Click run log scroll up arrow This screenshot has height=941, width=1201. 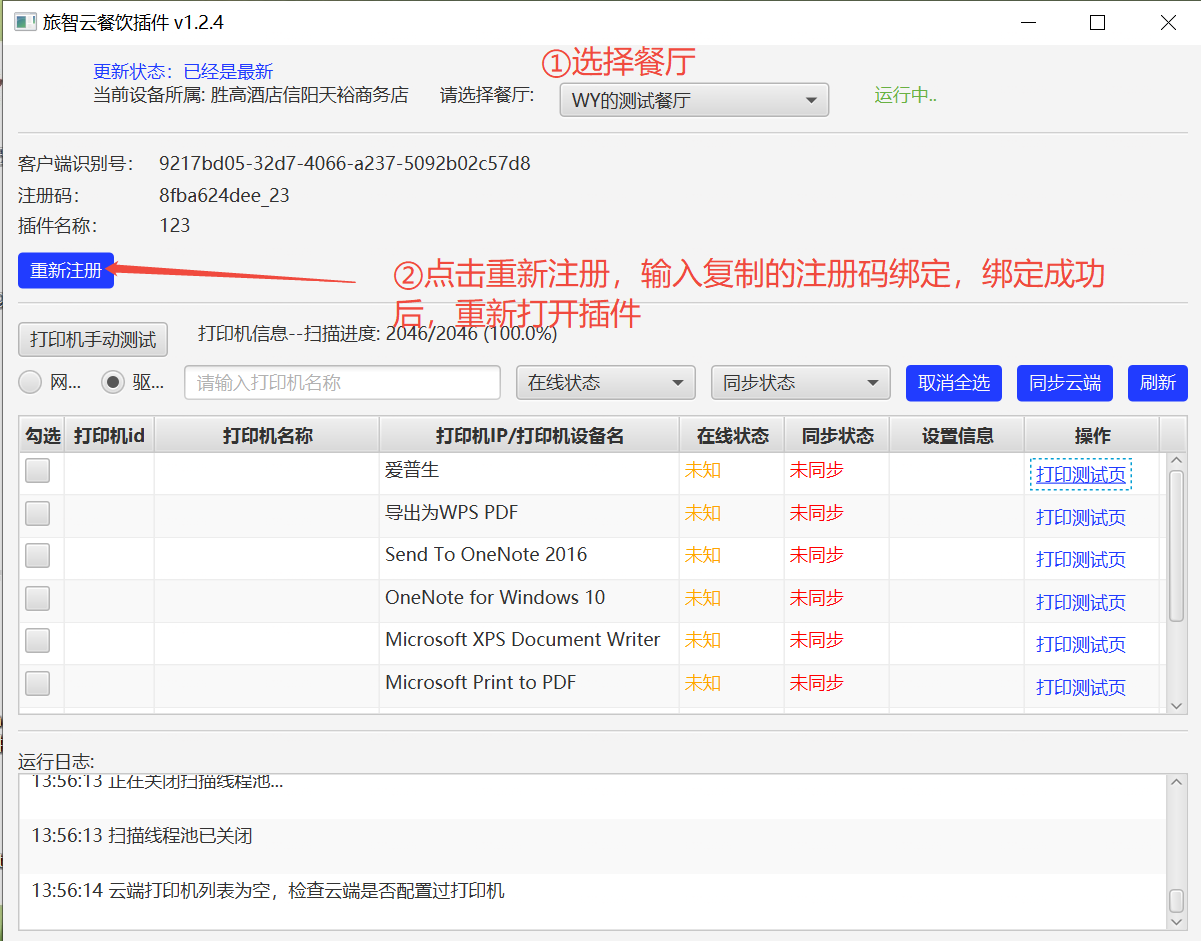pyautogui.click(x=1177, y=783)
